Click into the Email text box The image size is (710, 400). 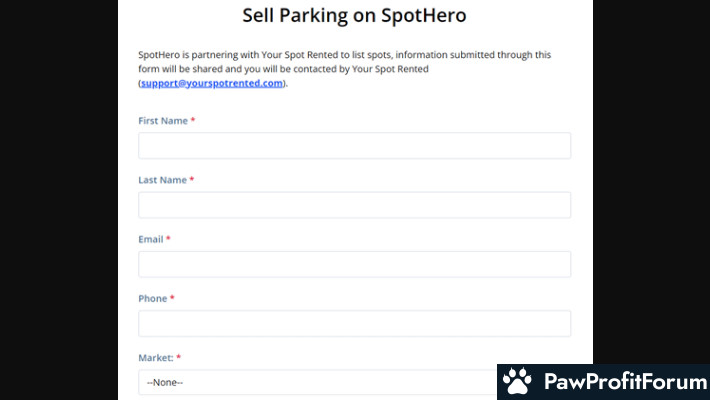click(x=355, y=264)
